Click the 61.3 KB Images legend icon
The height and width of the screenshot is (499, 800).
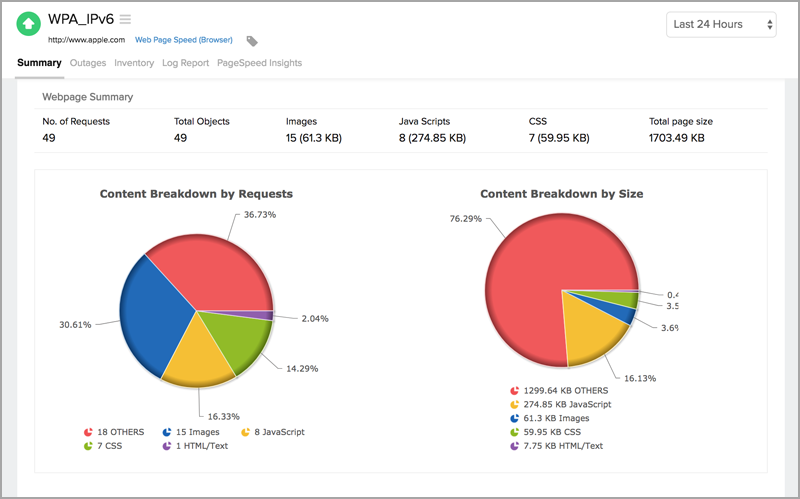pyautogui.click(x=514, y=419)
